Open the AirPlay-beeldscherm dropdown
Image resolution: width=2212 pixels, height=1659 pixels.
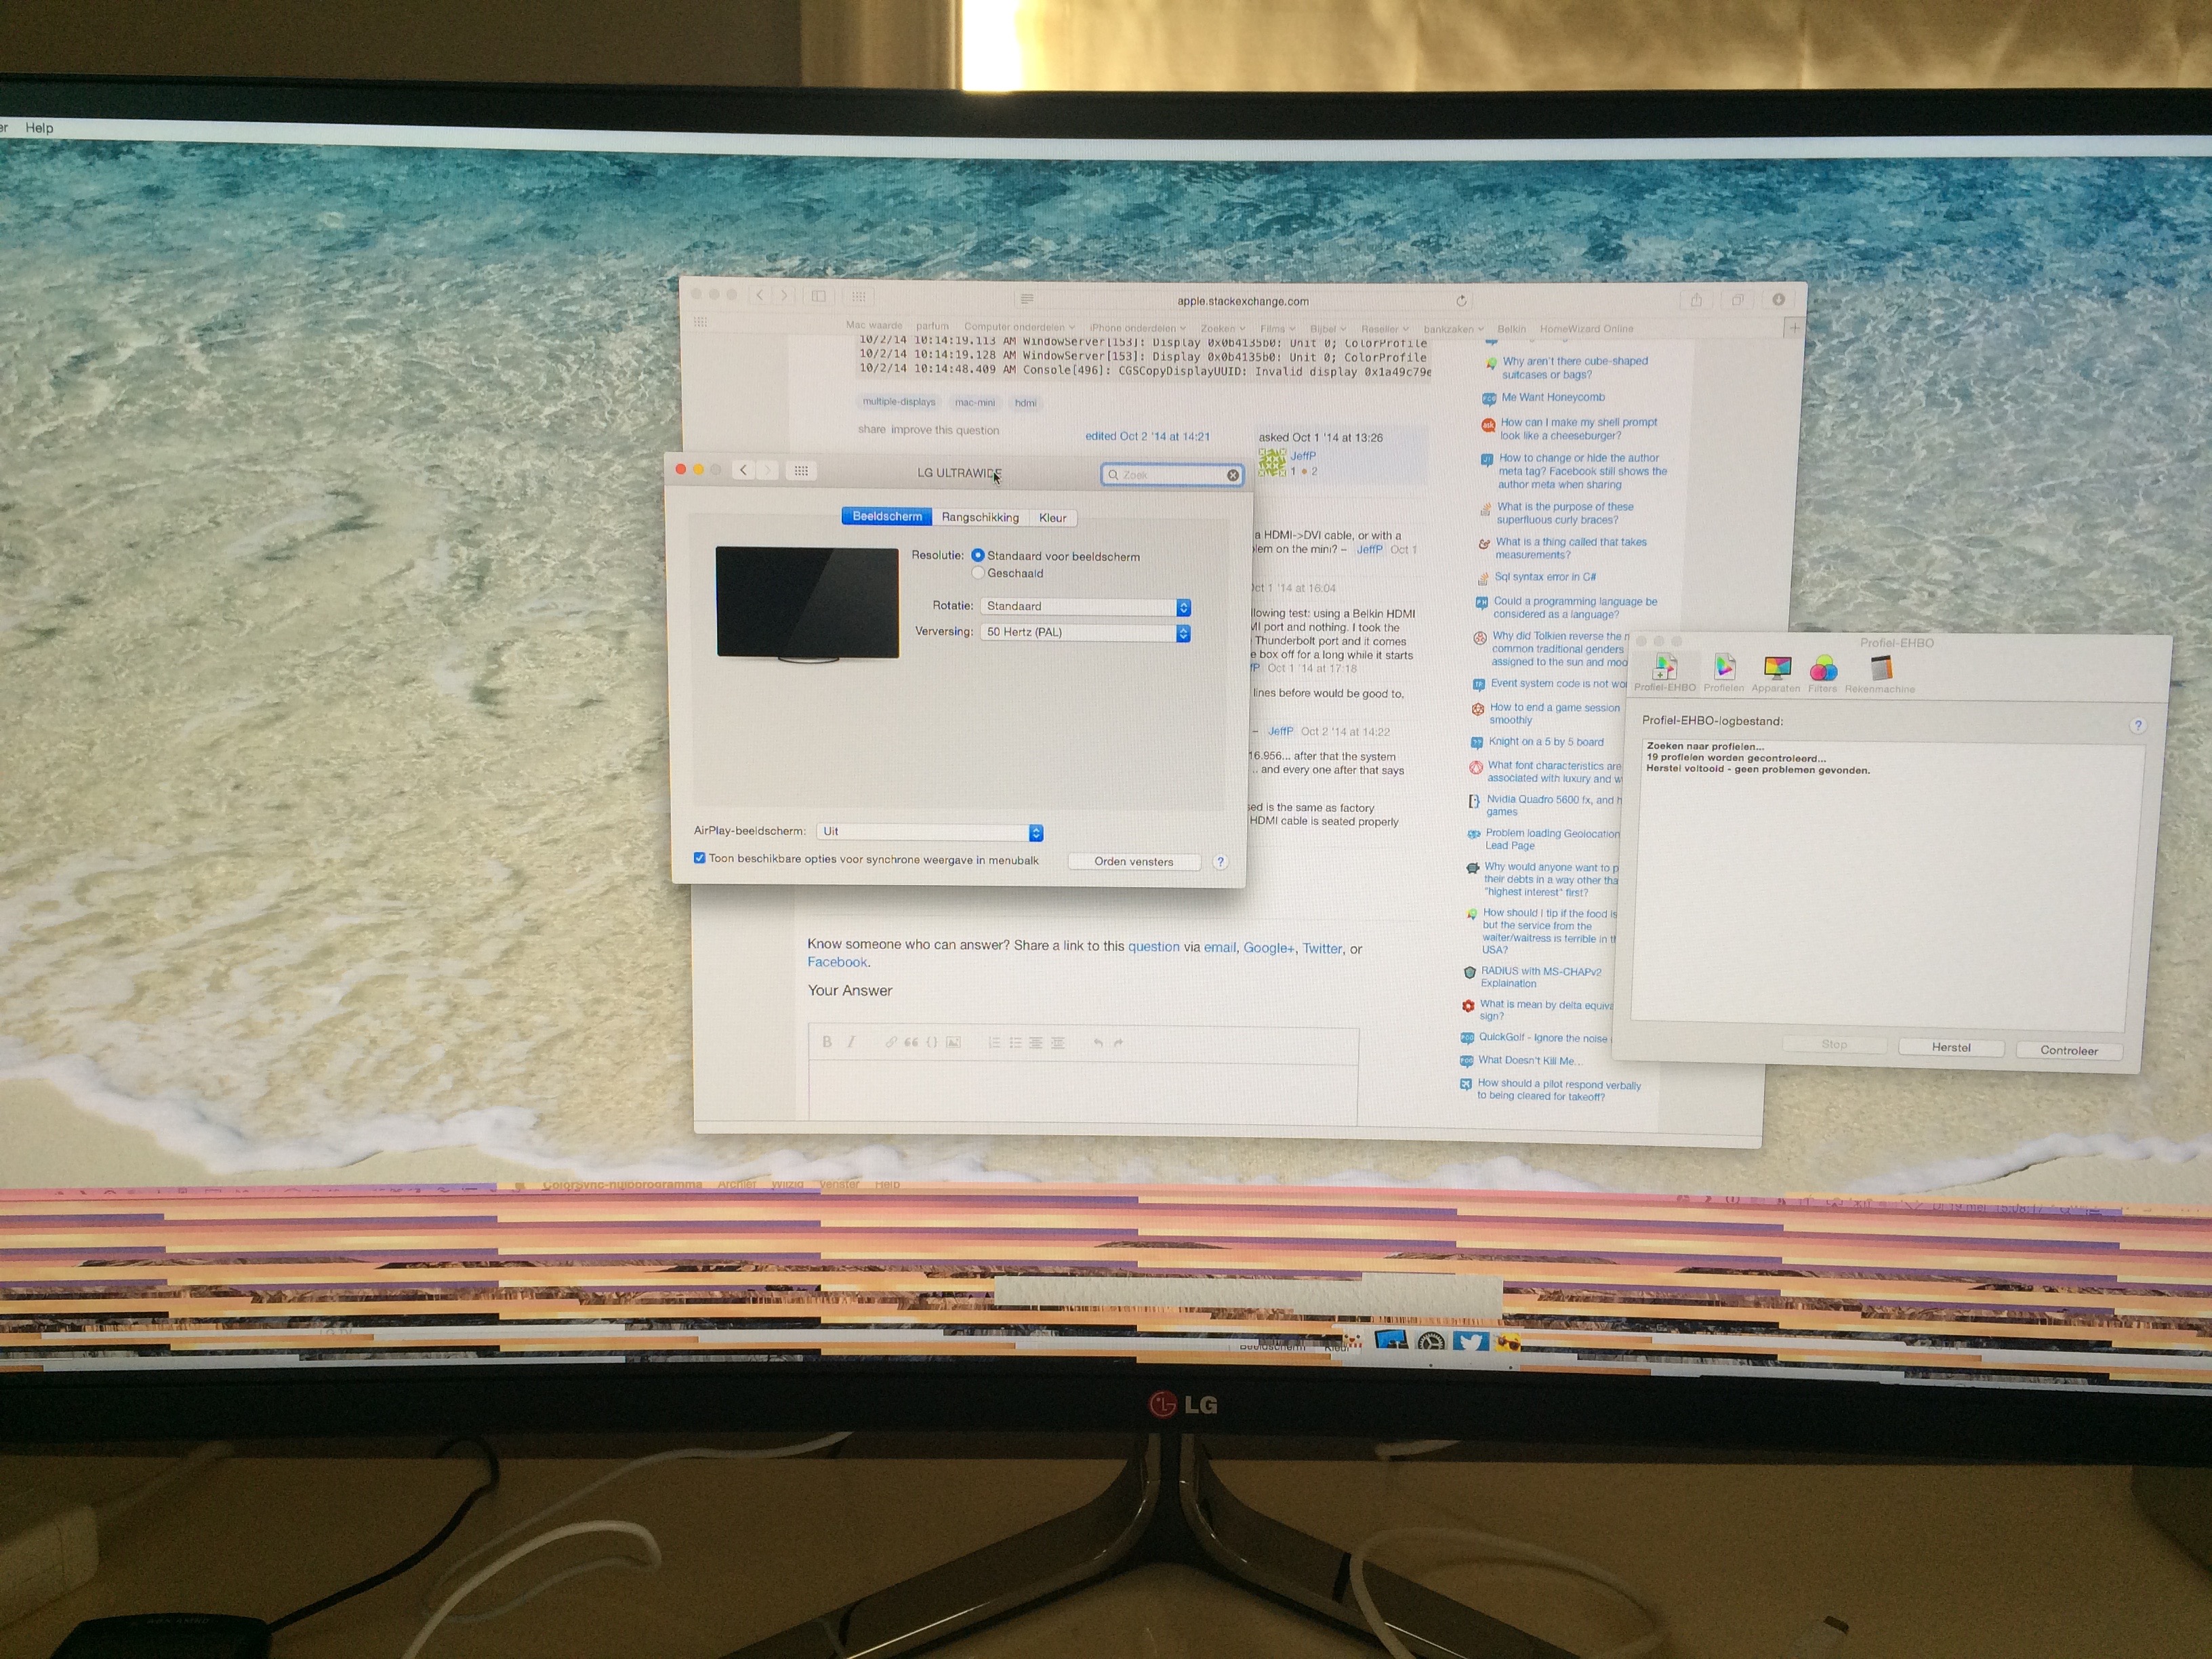click(x=930, y=832)
